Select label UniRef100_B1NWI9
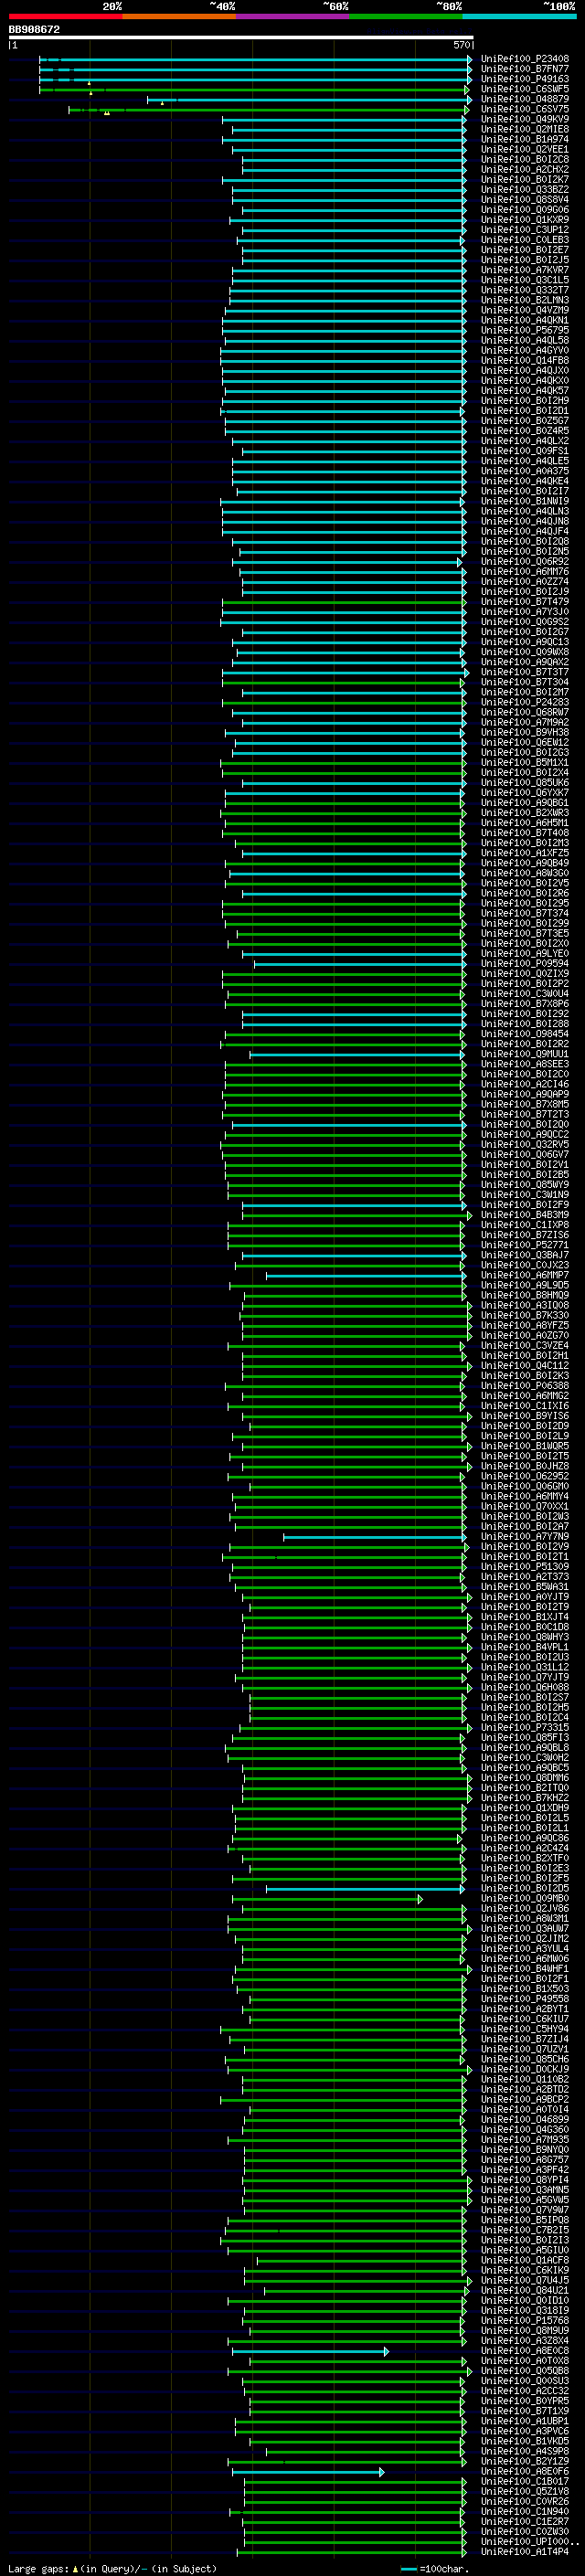Image resolution: width=585 pixels, height=2576 pixels. click(525, 501)
